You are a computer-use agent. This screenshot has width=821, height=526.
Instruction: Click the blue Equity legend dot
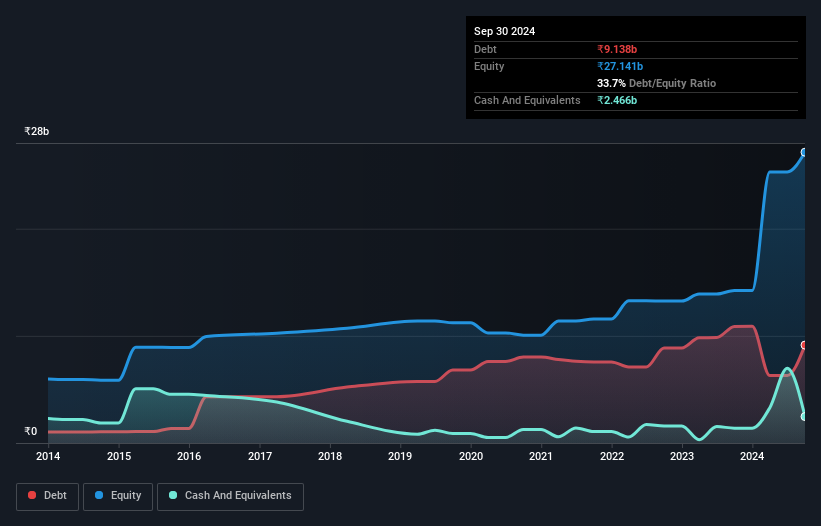pyautogui.click(x=99, y=495)
